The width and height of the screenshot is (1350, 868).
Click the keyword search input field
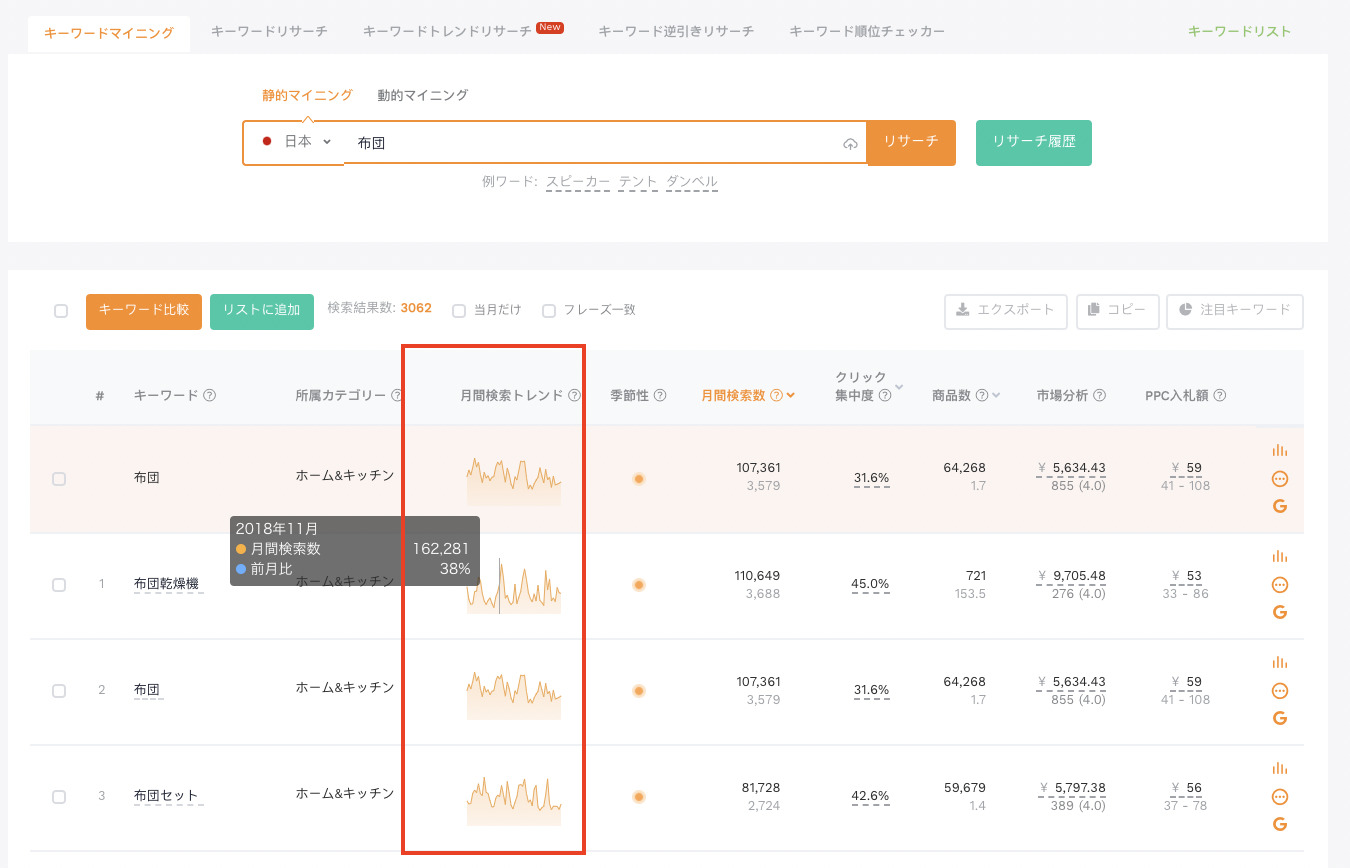point(590,143)
